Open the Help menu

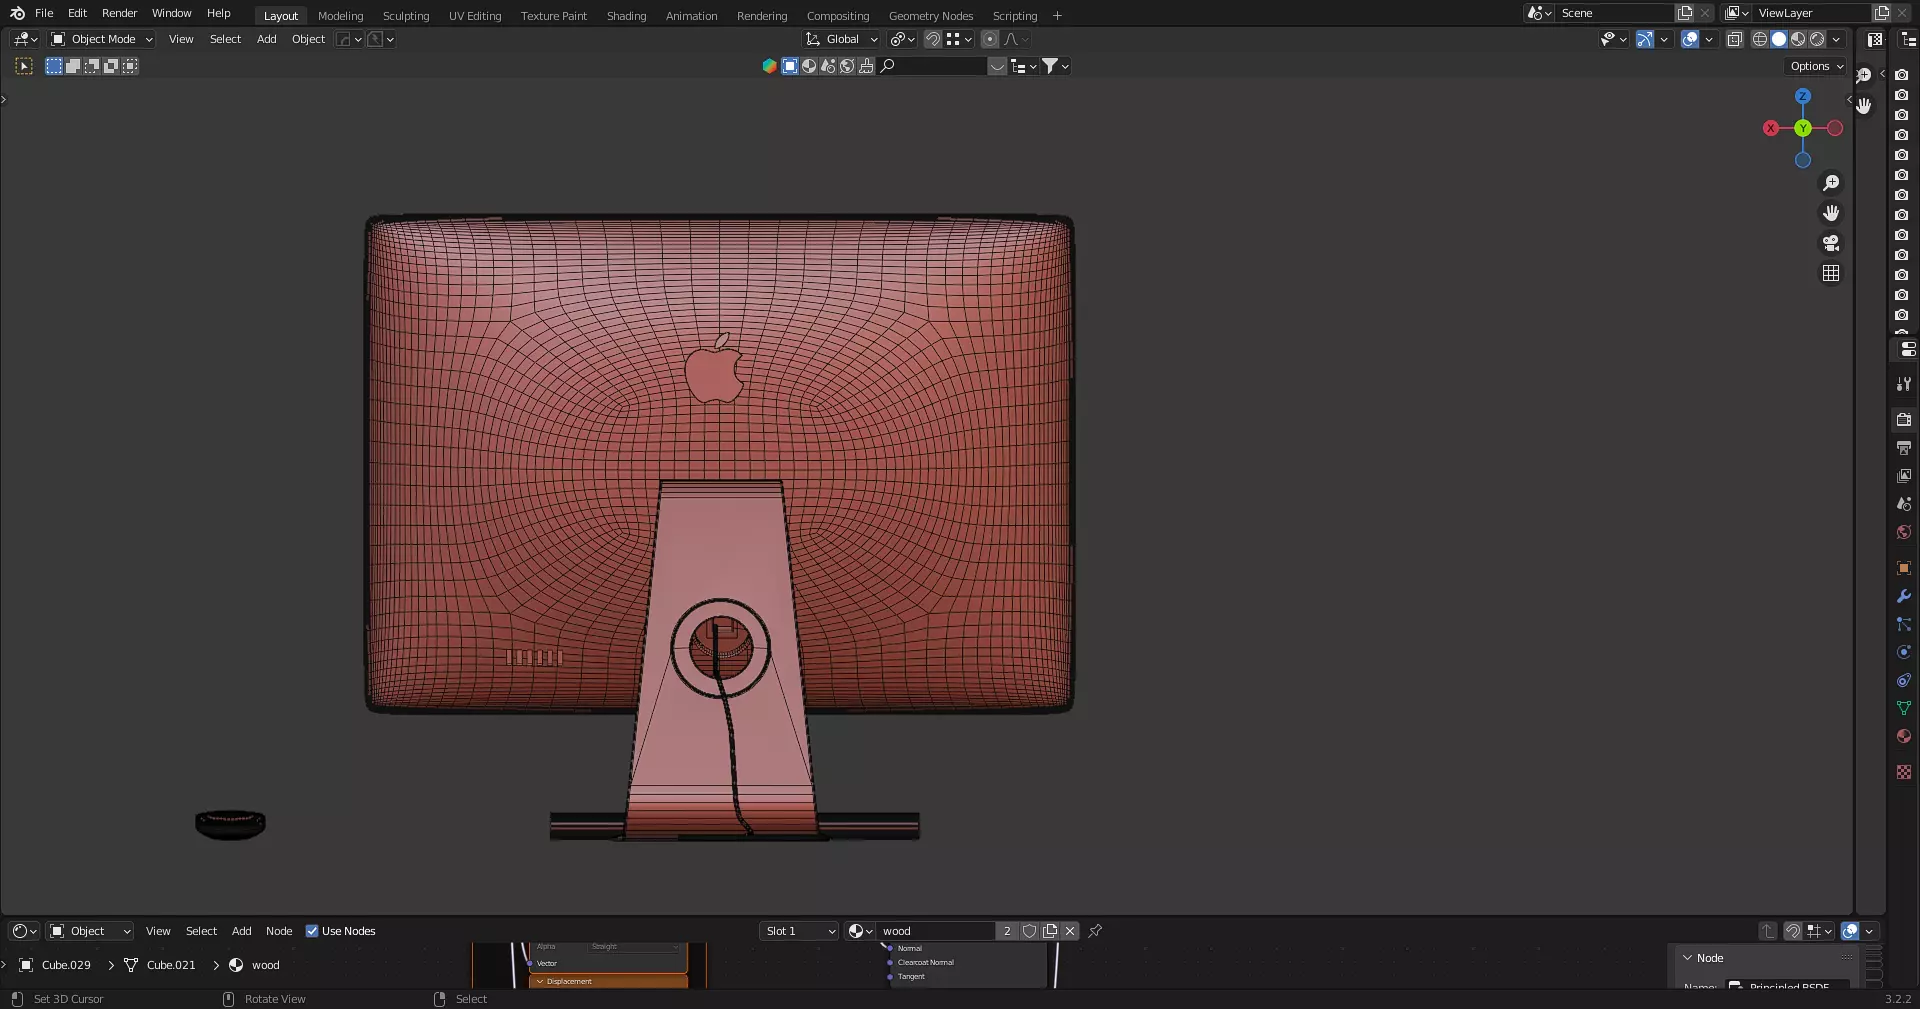click(219, 13)
